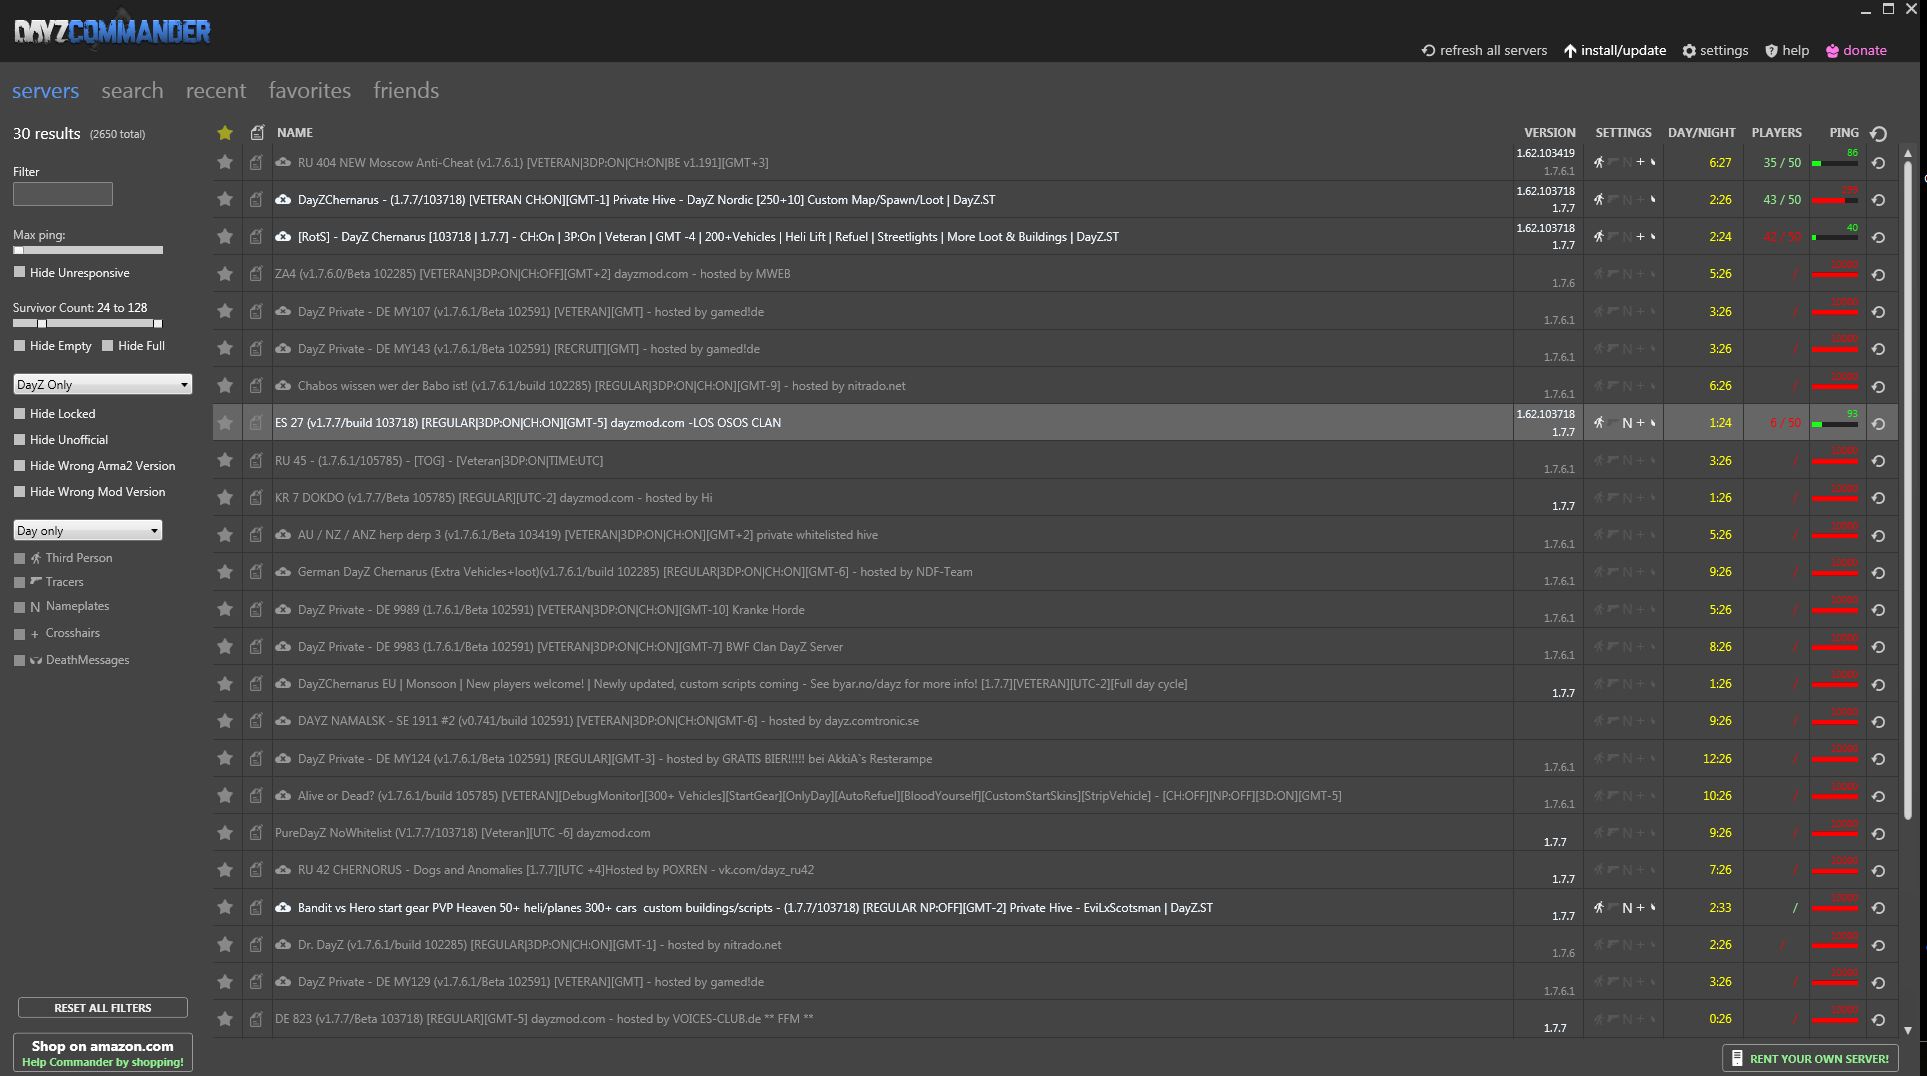Click refresh all servers link
This screenshot has width=1927, height=1076.
click(x=1484, y=51)
